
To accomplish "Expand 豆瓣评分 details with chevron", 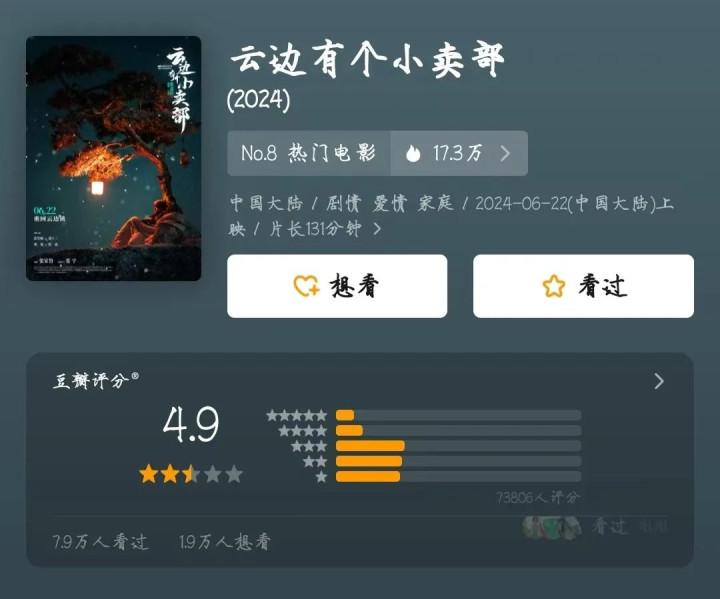I will pyautogui.click(x=659, y=381).
